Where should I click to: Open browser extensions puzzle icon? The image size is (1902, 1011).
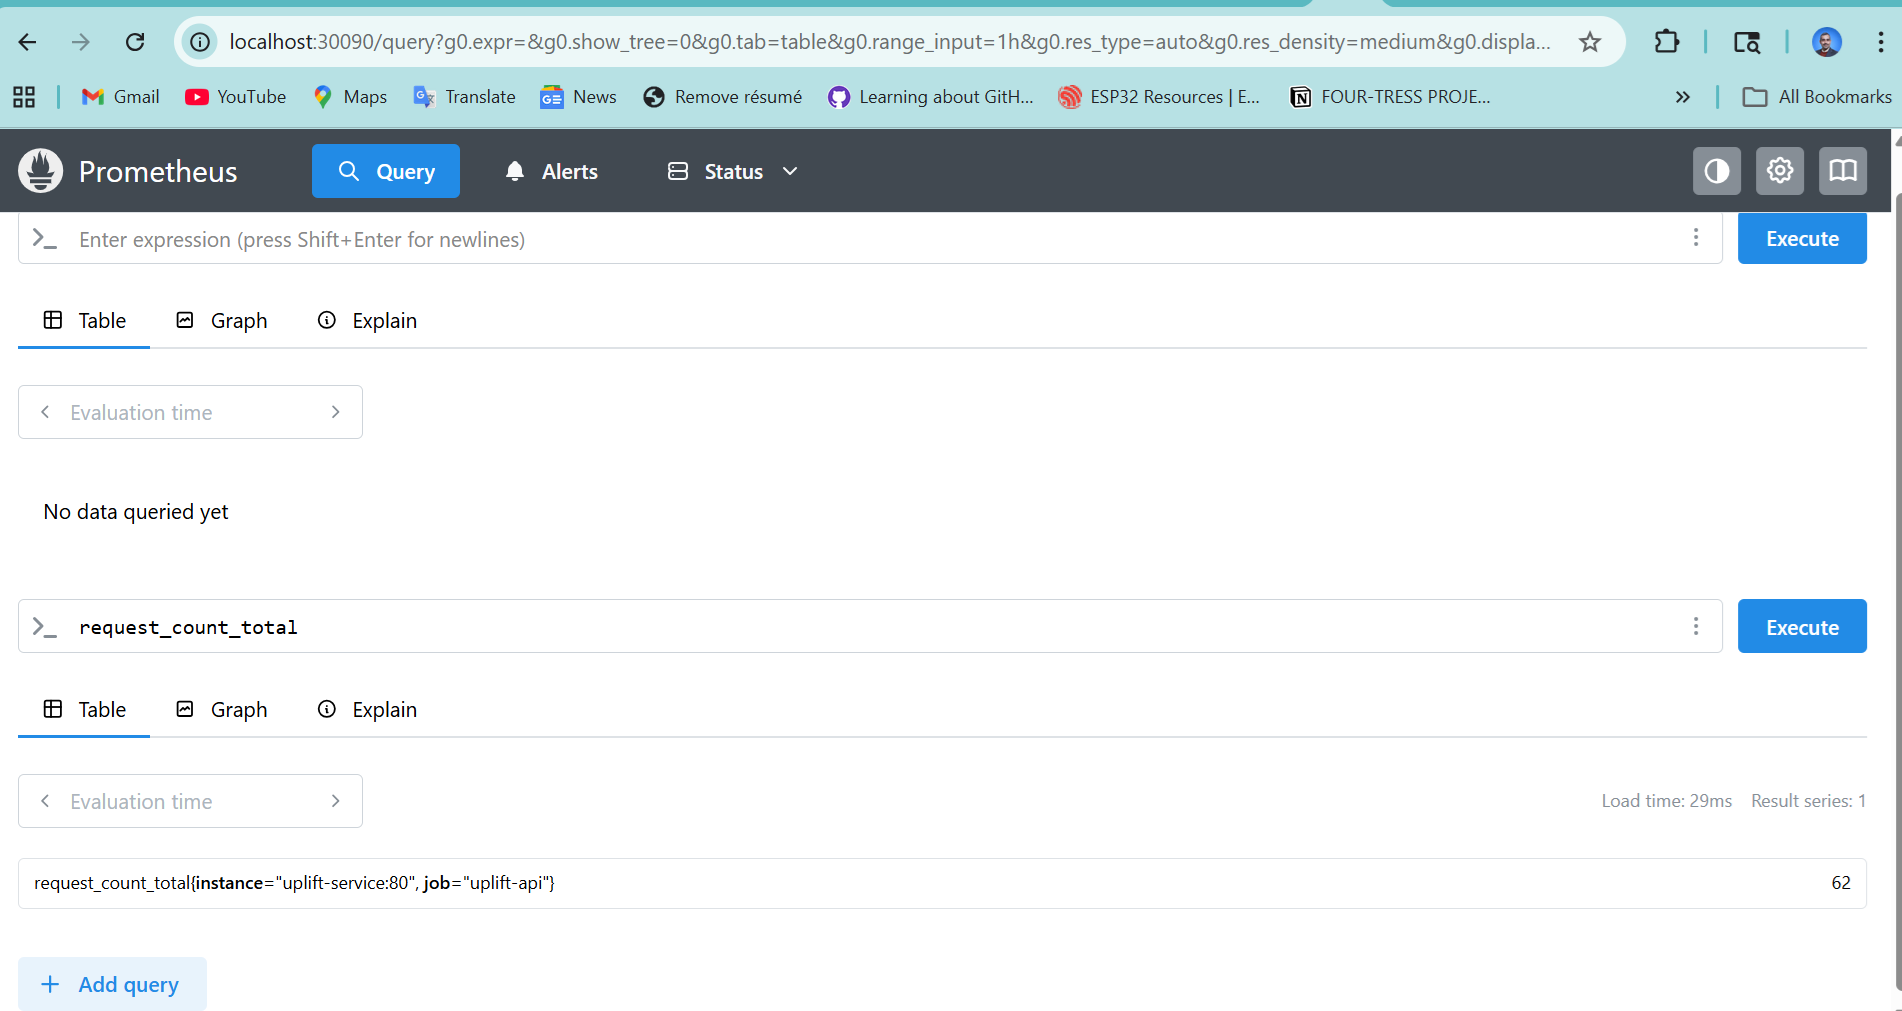coord(1666,42)
